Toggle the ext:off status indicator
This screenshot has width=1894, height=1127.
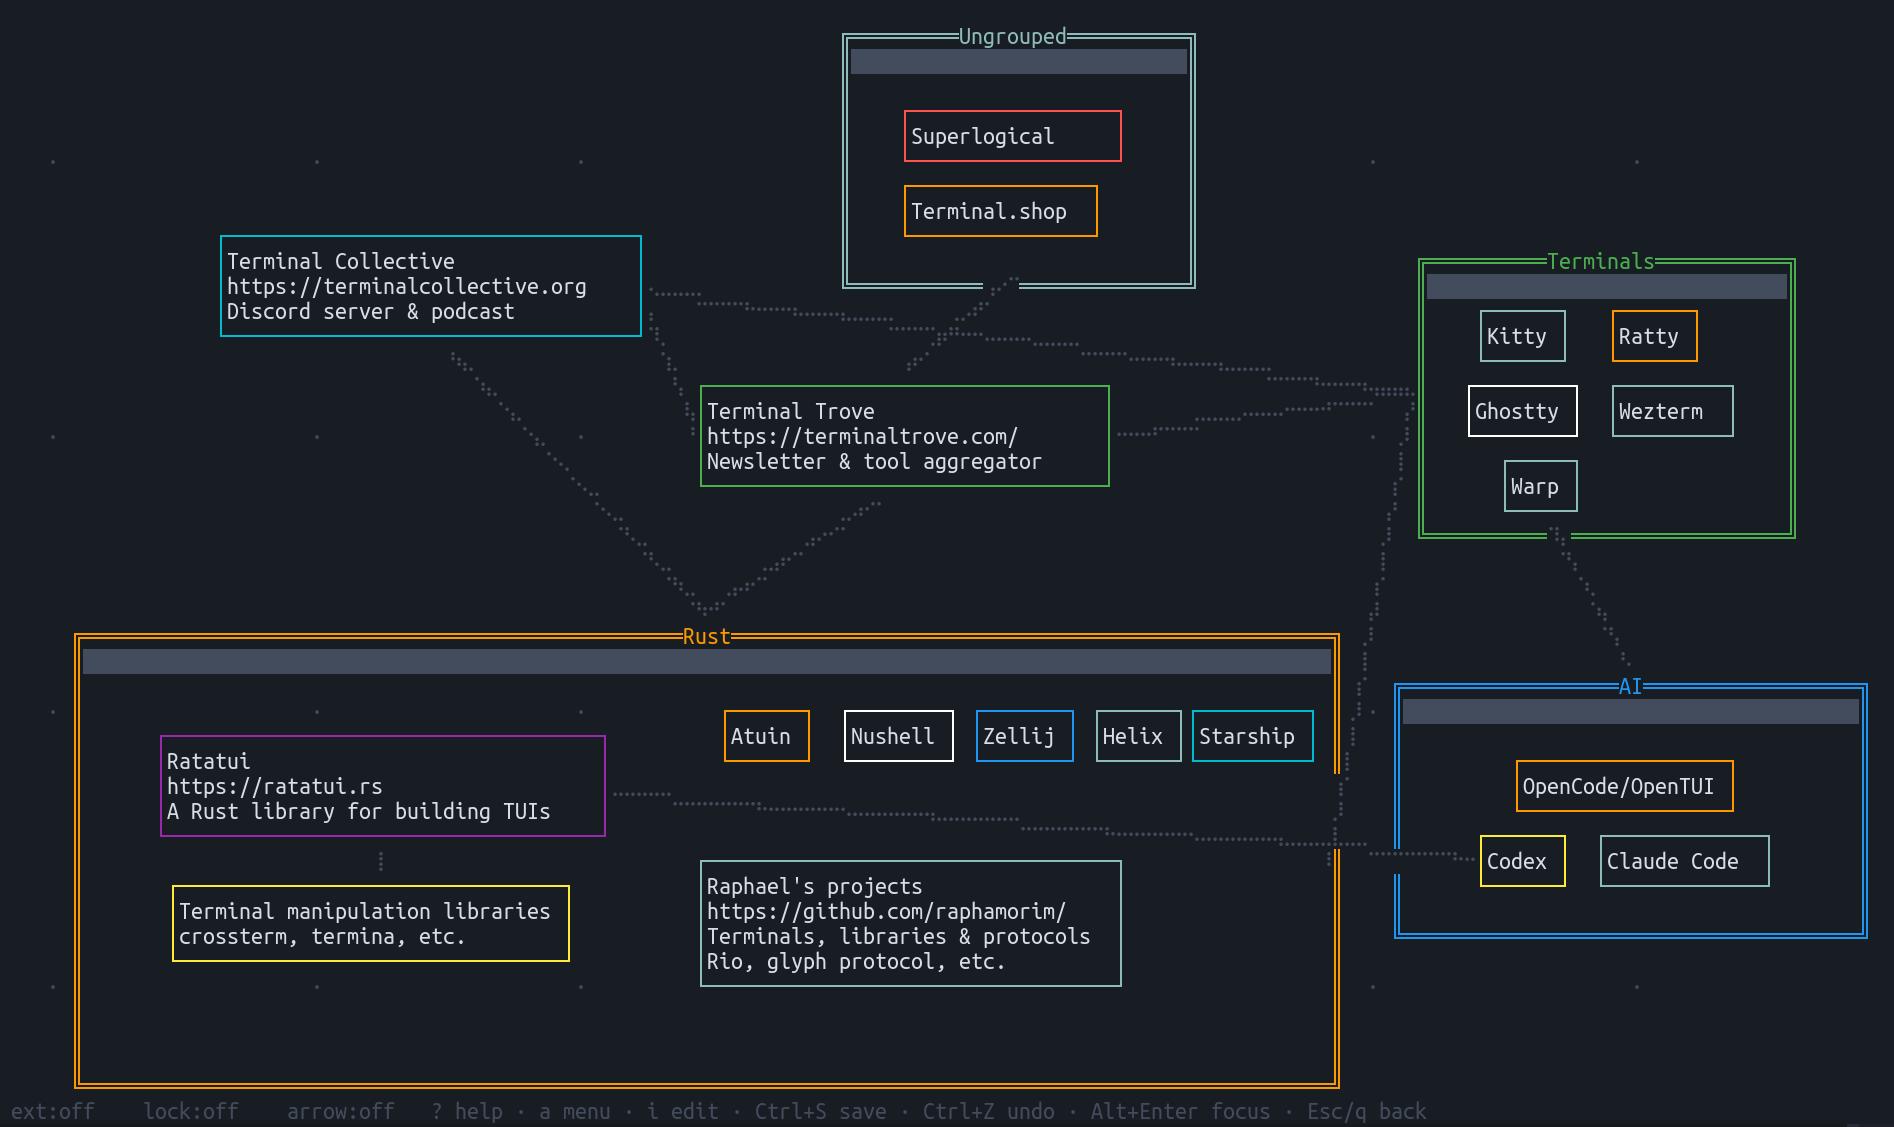[x=52, y=1111]
